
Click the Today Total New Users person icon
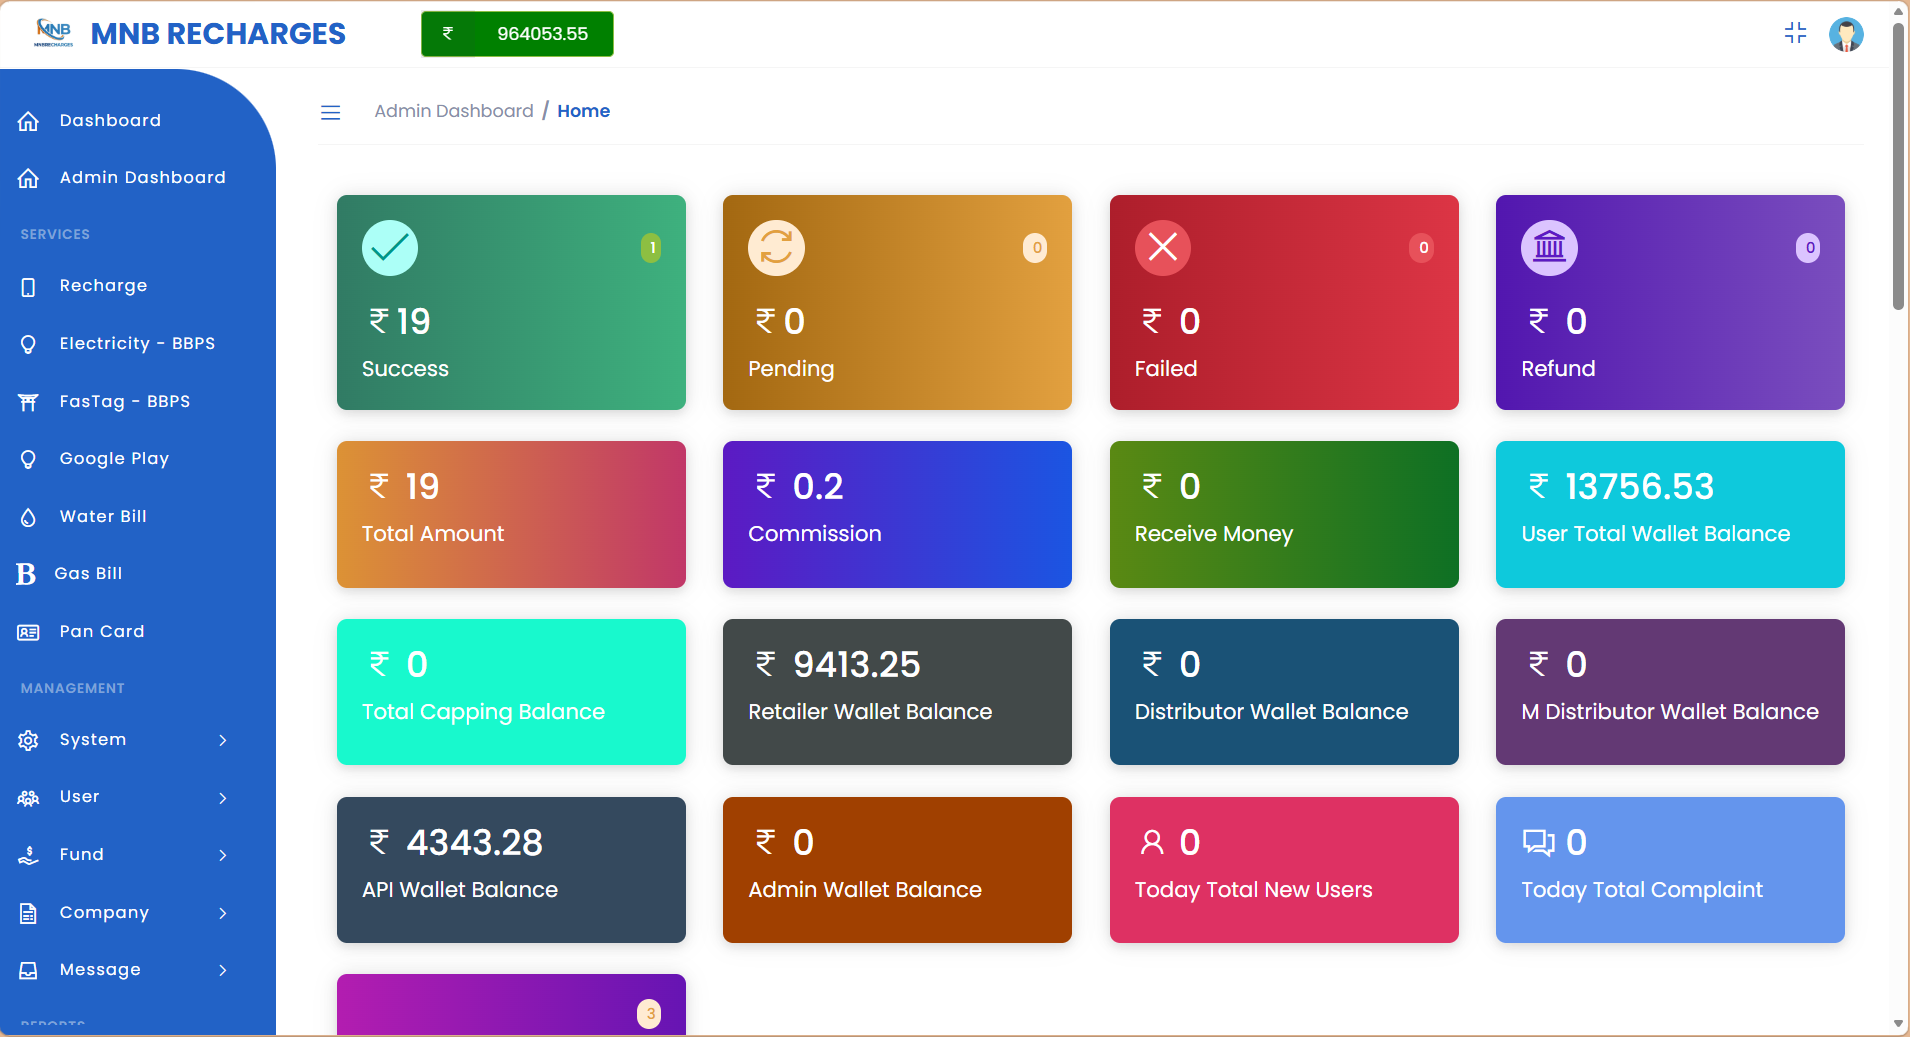1152,843
